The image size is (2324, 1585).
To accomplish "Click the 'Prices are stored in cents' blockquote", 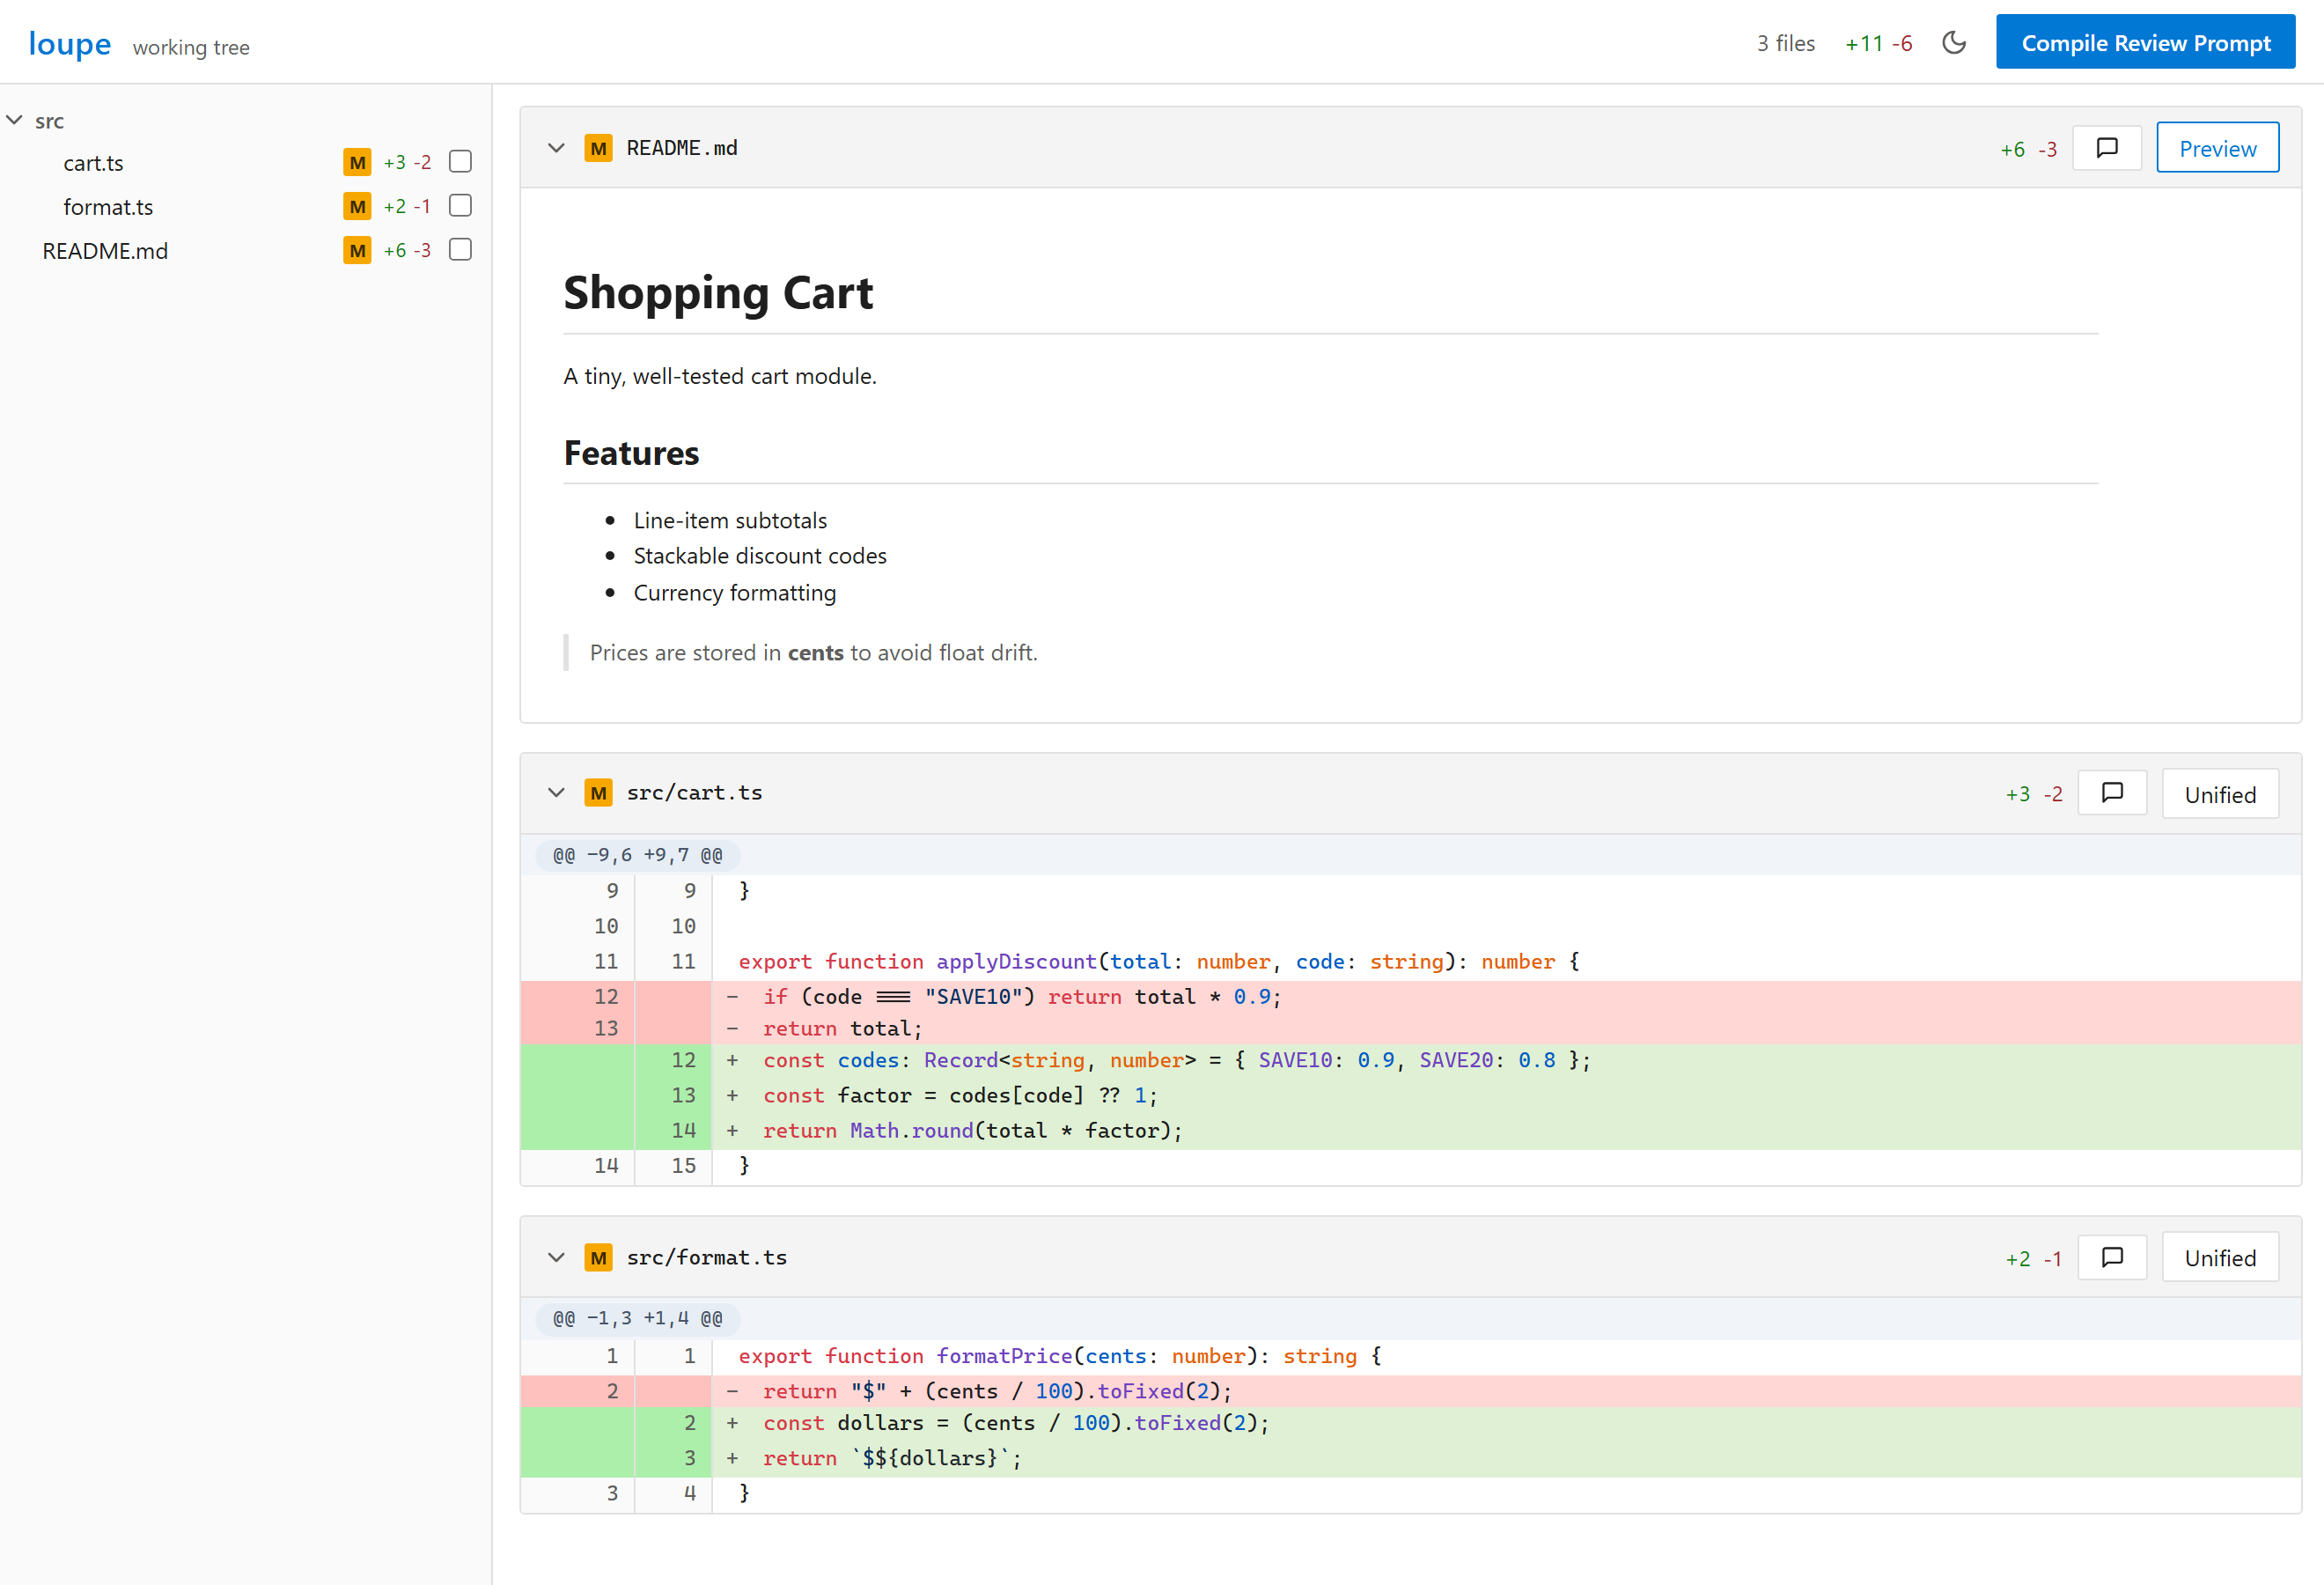I will click(813, 653).
